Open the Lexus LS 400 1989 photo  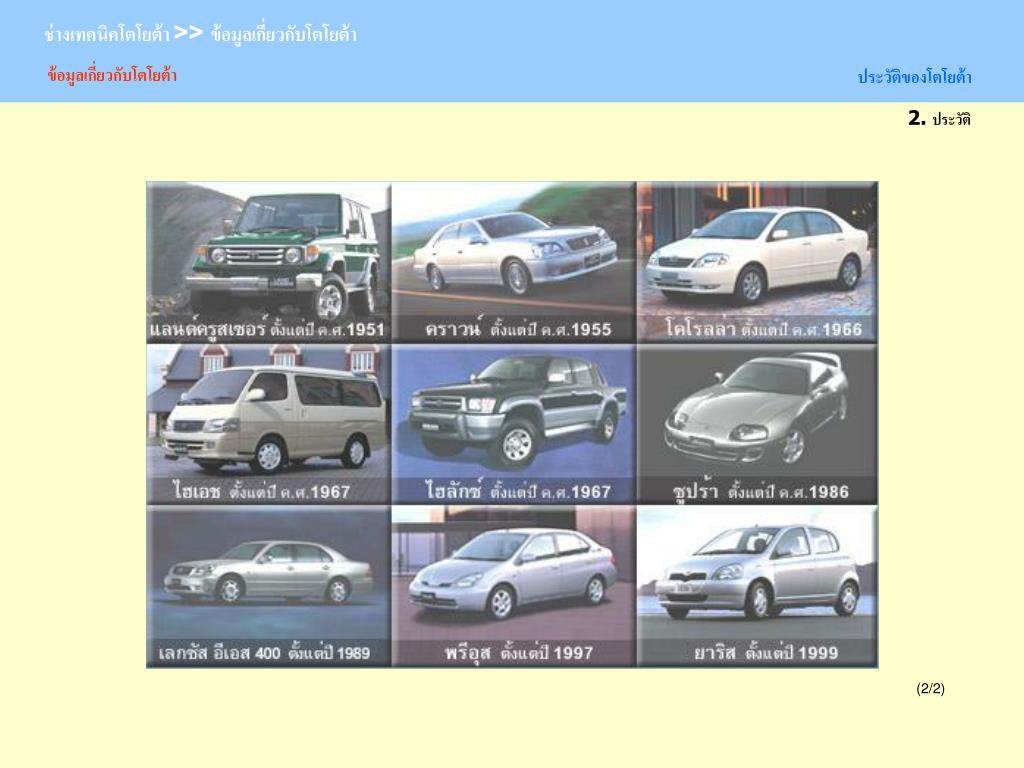[x=268, y=586]
